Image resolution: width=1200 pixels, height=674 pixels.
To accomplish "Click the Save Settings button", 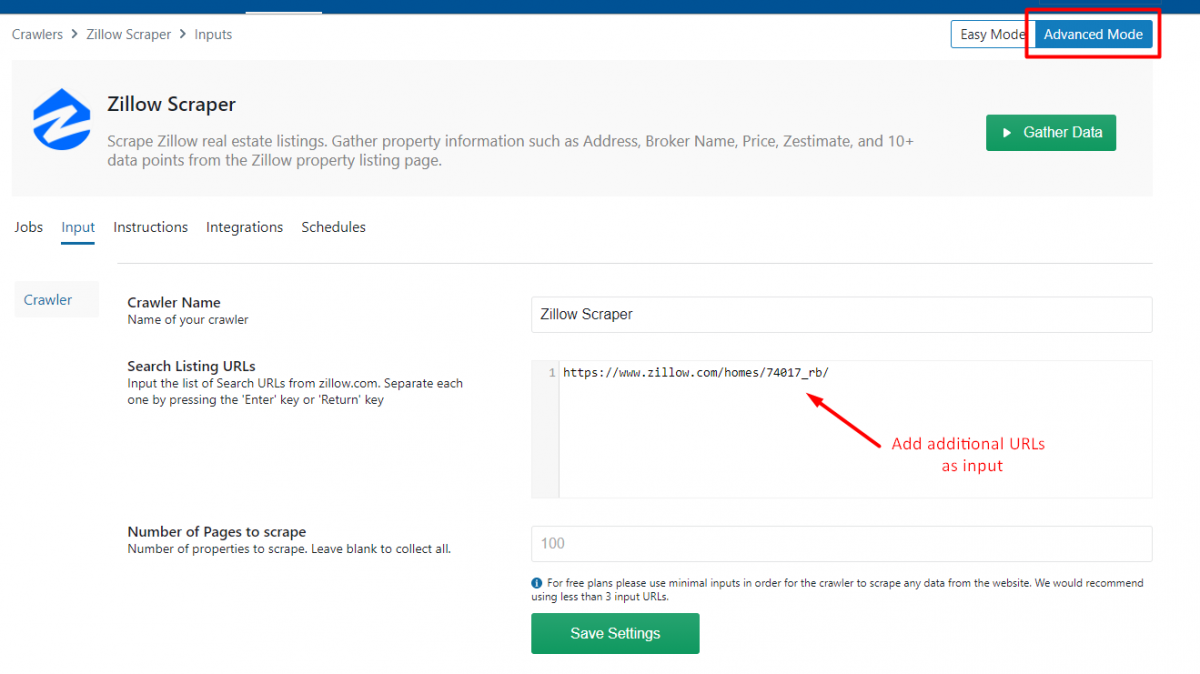I will coord(614,633).
